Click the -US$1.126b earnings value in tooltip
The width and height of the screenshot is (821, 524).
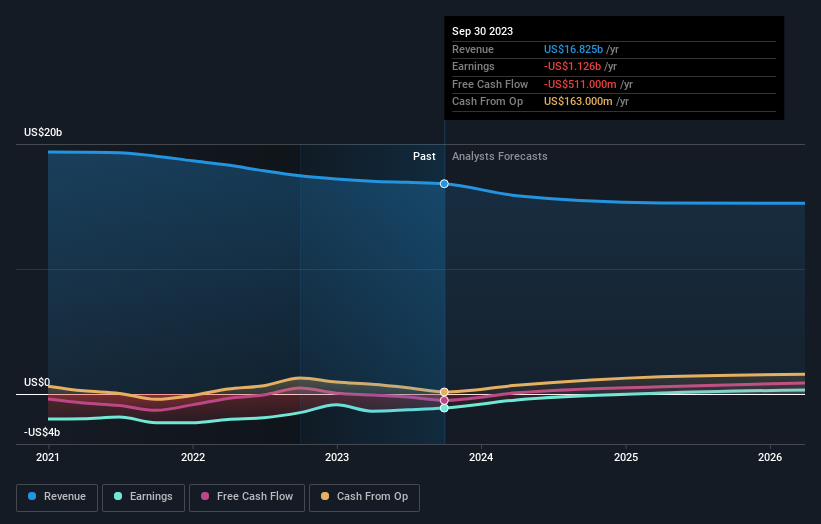[572, 66]
